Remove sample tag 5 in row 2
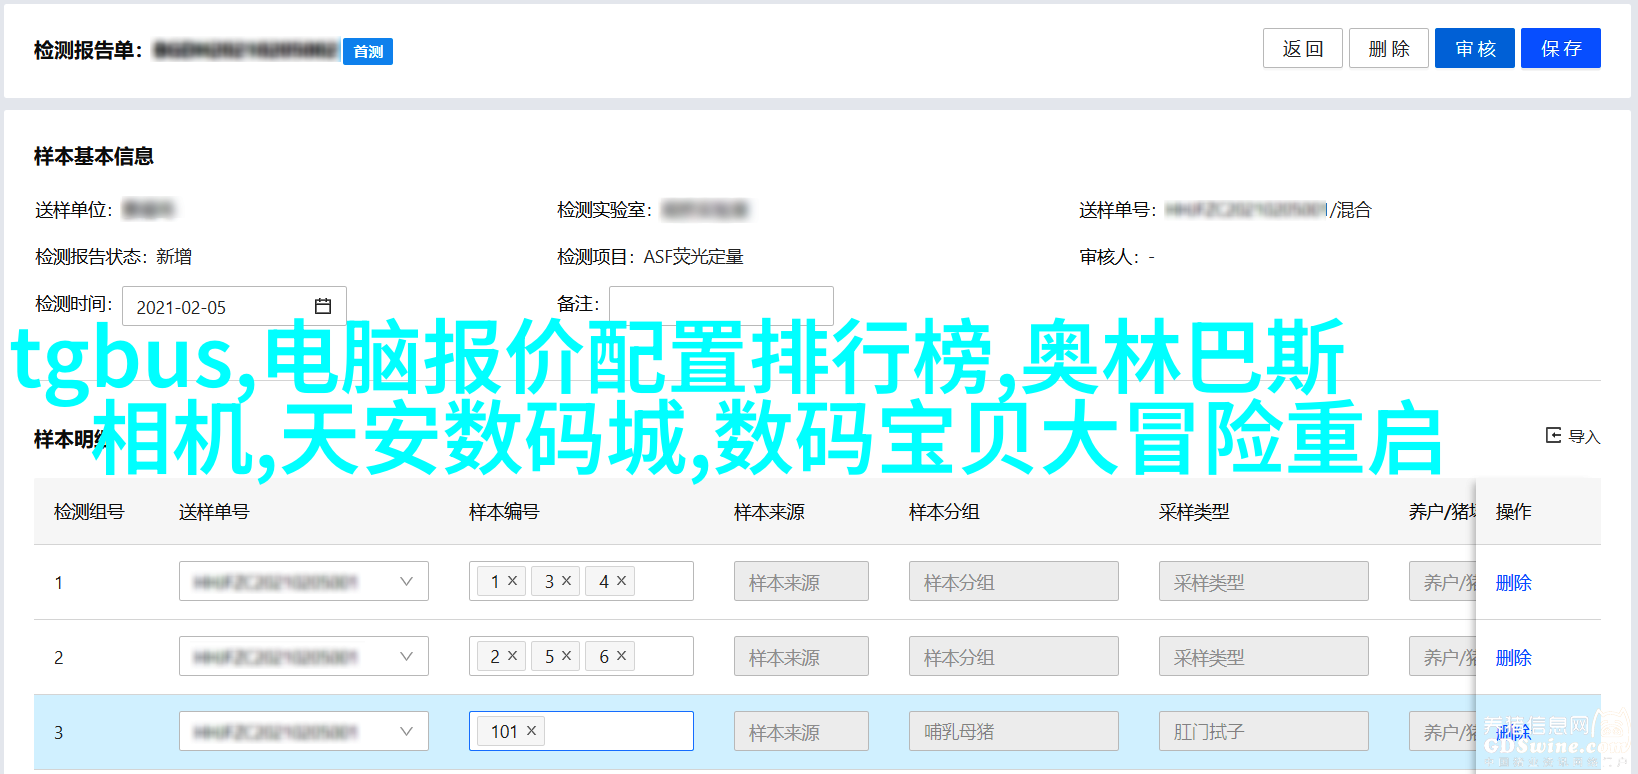Image resolution: width=1638 pixels, height=774 pixels. point(567,655)
